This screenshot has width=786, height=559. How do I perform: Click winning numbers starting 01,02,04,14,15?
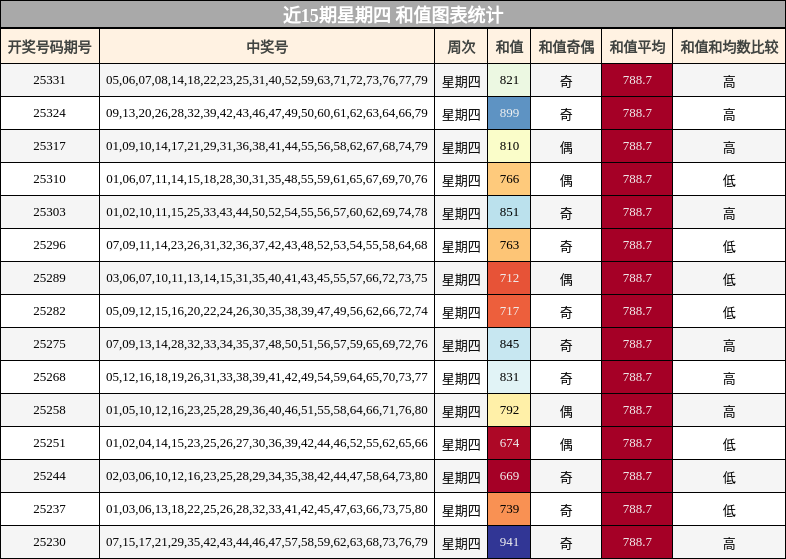[x=267, y=443]
